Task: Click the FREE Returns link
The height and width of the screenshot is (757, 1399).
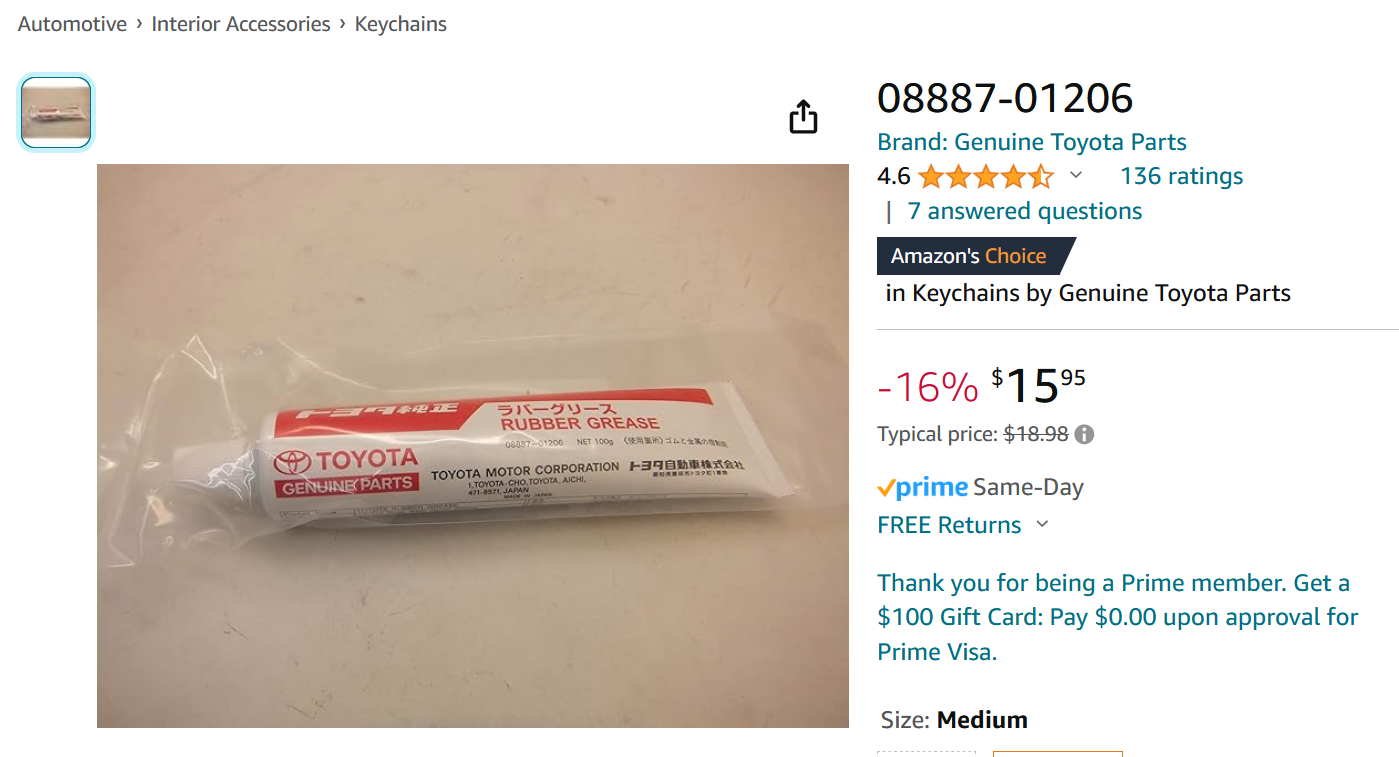Action: click(949, 525)
